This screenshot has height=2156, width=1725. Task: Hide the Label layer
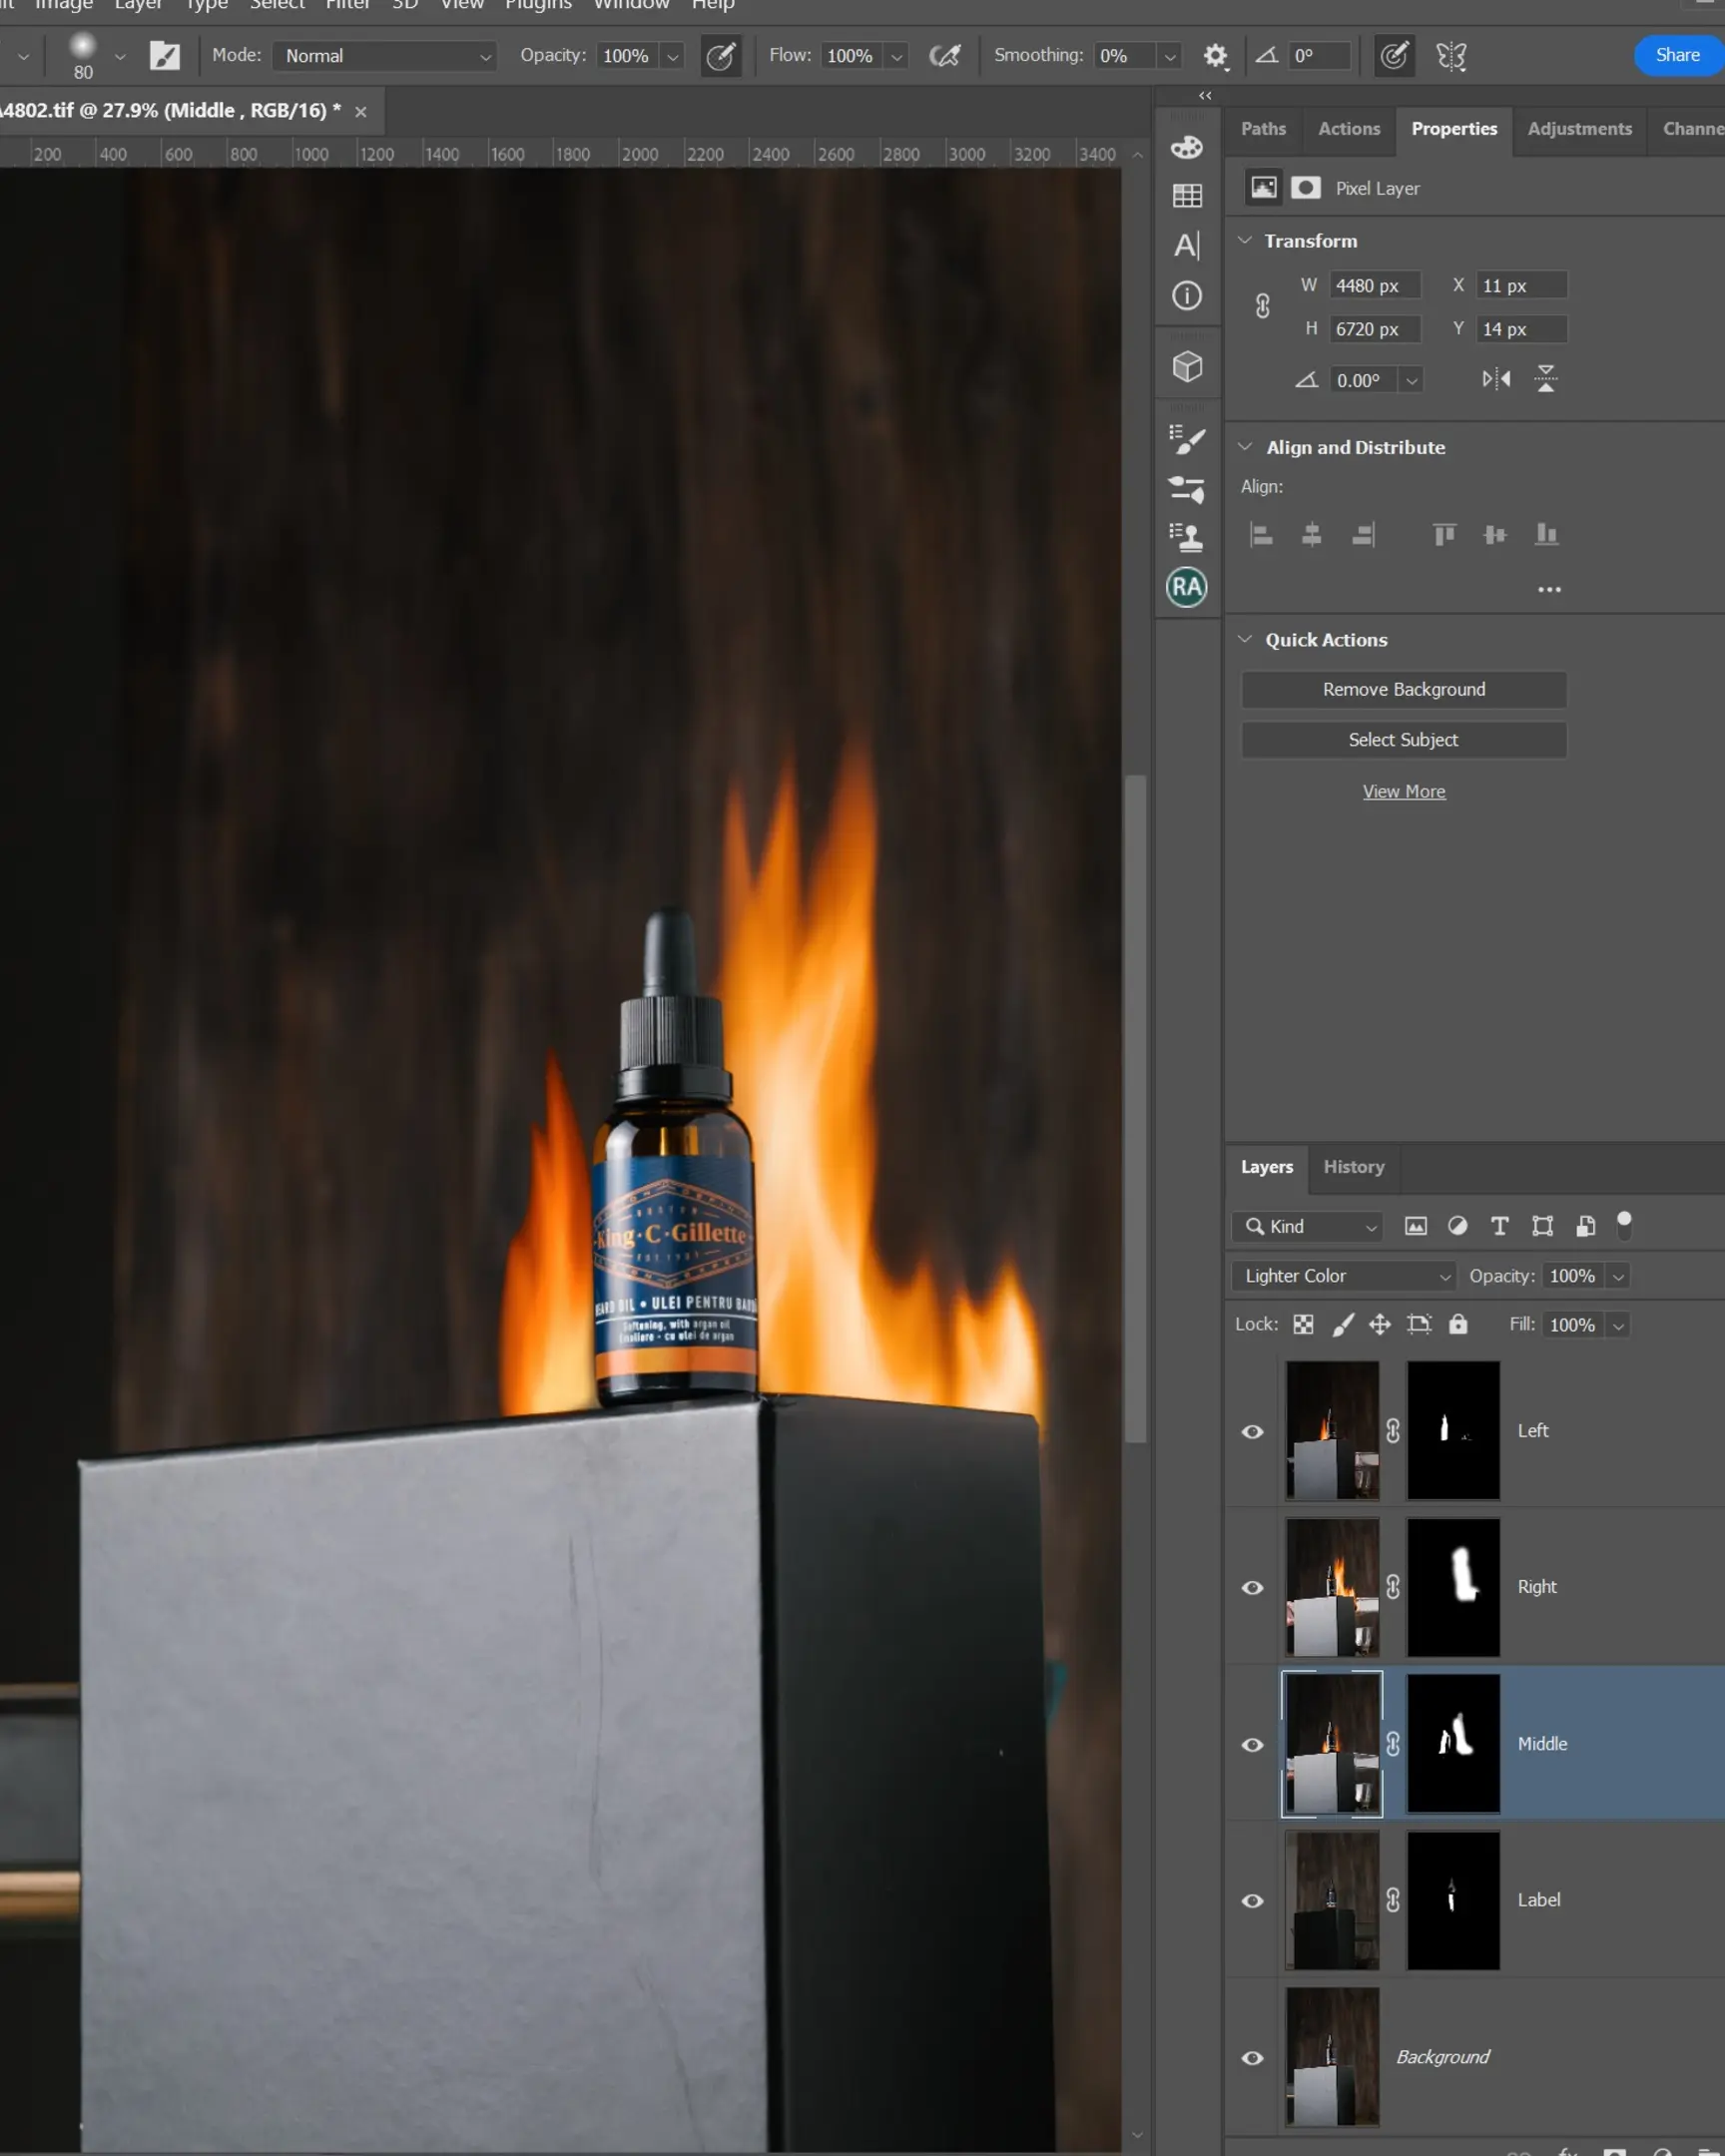pyautogui.click(x=1252, y=1901)
